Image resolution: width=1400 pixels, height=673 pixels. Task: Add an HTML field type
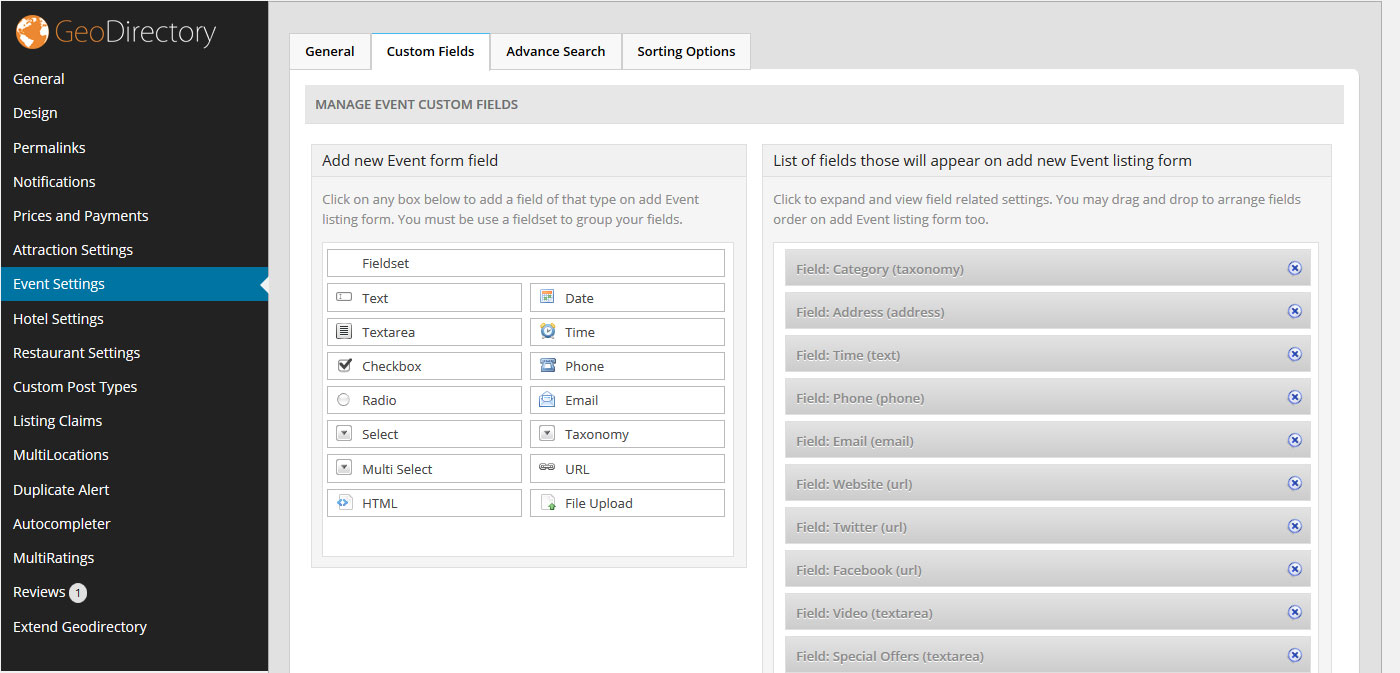coord(424,503)
